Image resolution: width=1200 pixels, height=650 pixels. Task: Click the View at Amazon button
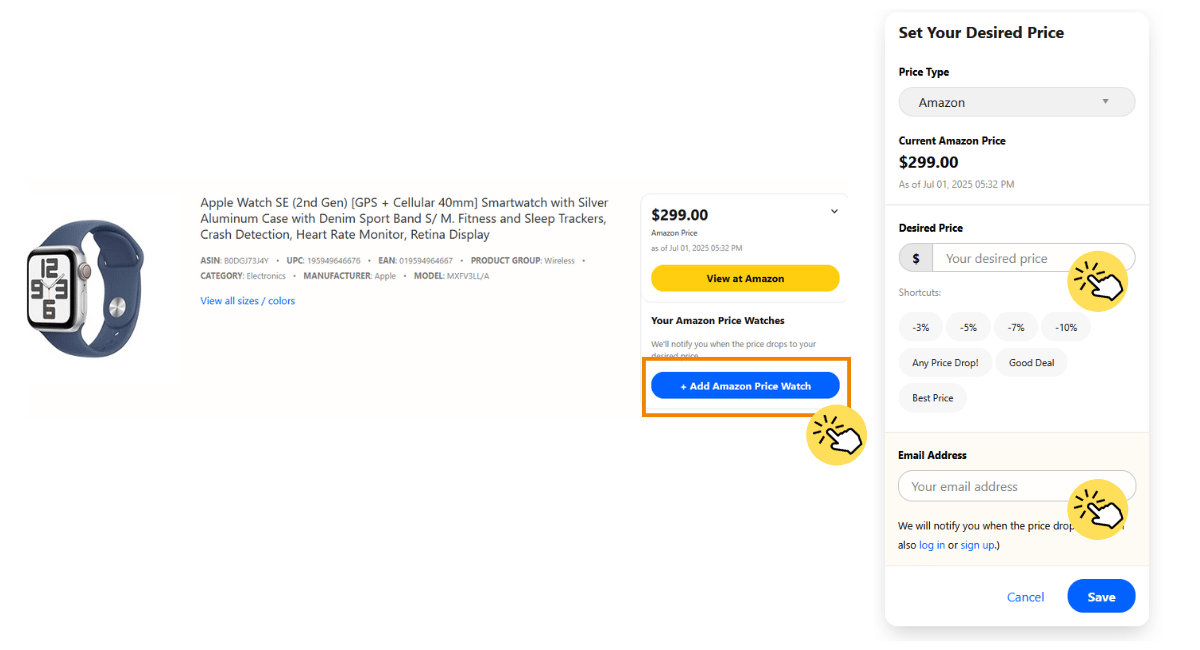click(x=745, y=278)
